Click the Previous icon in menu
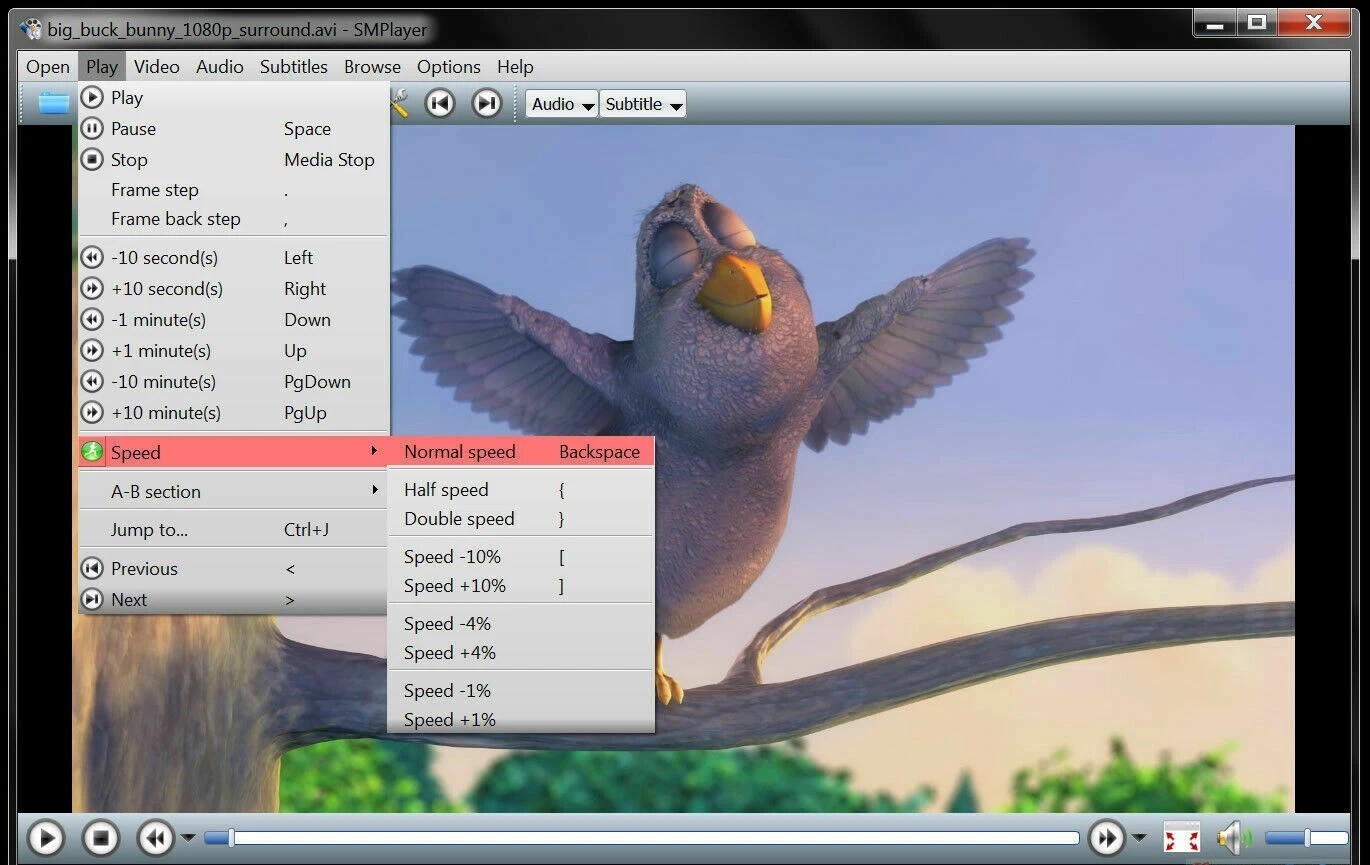 point(92,568)
